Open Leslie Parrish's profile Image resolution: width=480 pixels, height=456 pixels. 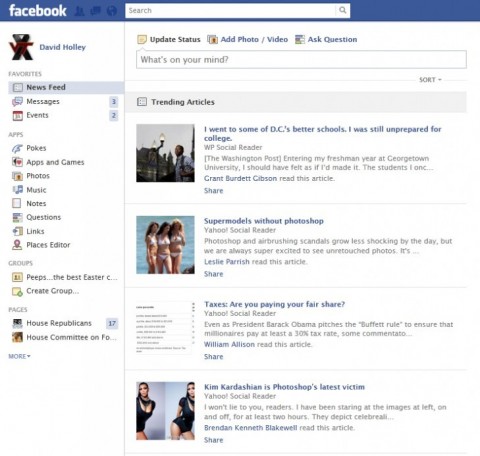227,262
